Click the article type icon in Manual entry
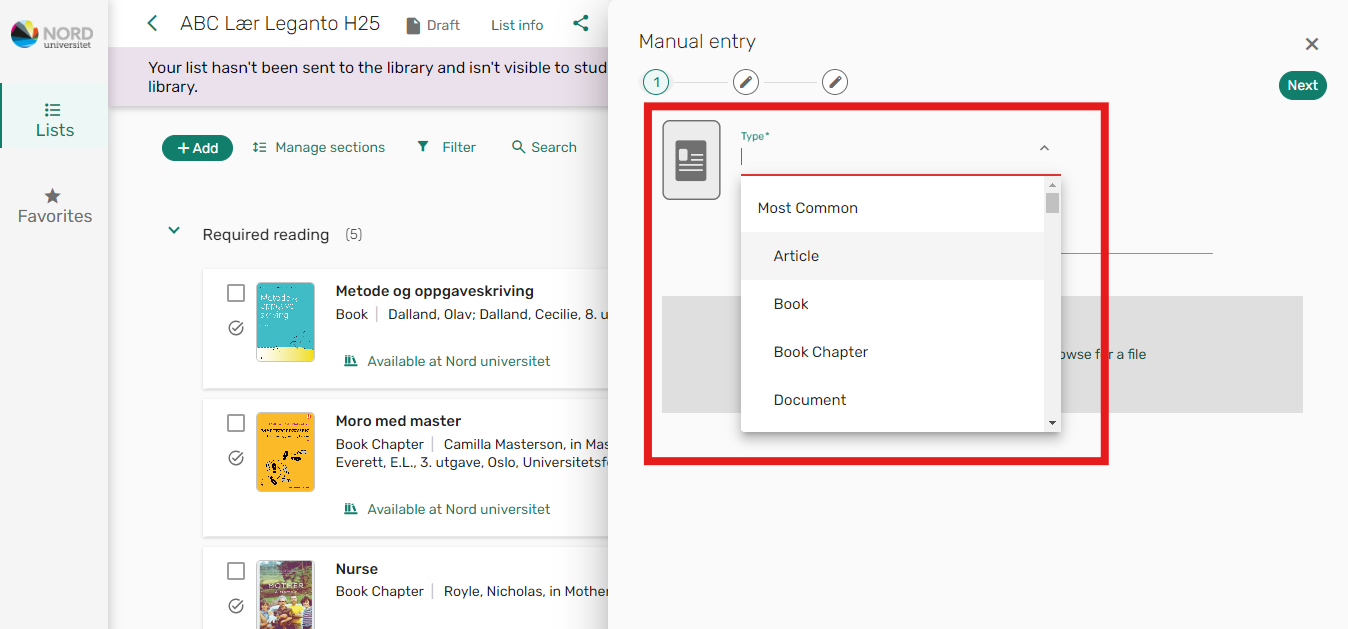1348x629 pixels. 691,160
